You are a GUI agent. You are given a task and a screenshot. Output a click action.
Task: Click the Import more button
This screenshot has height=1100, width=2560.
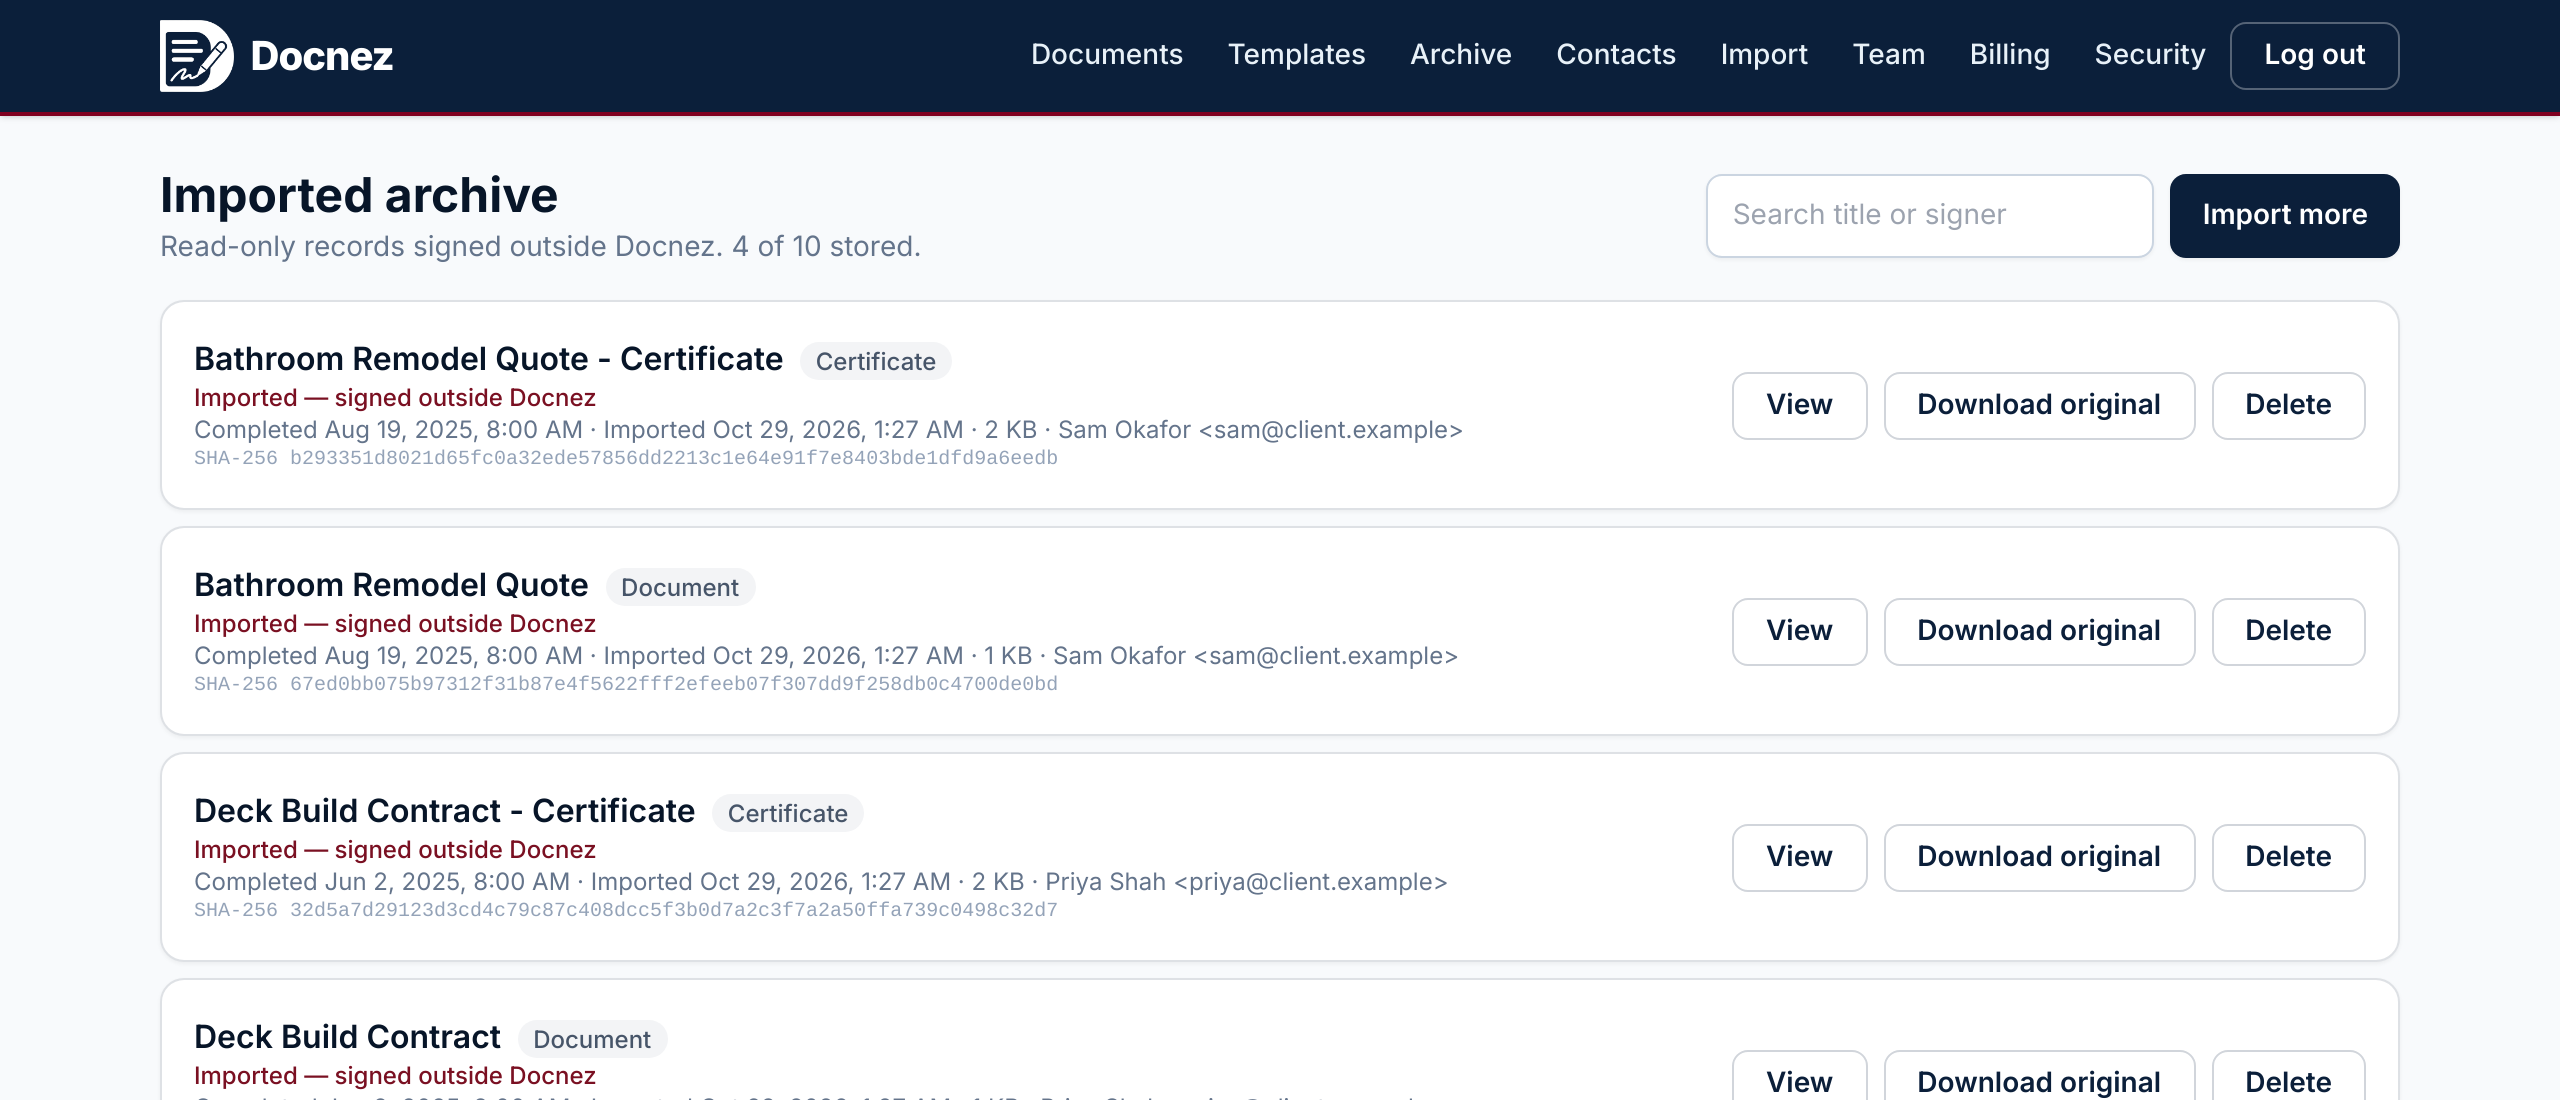(2284, 216)
